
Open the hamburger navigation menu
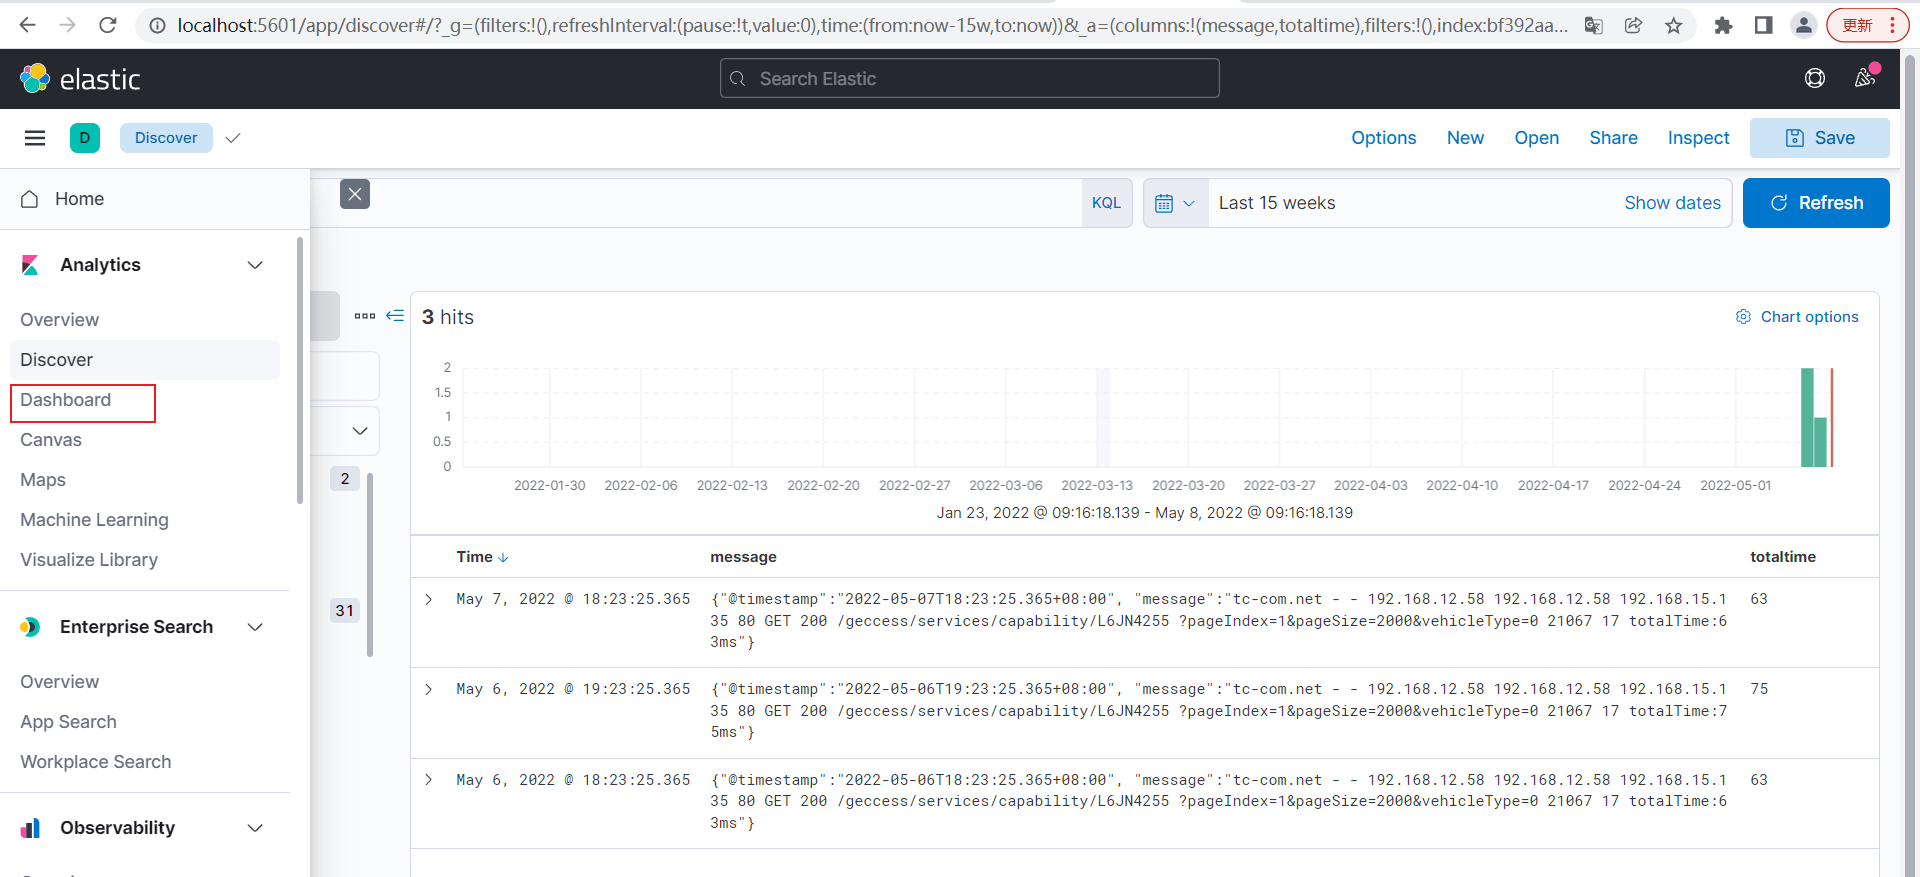click(x=35, y=138)
